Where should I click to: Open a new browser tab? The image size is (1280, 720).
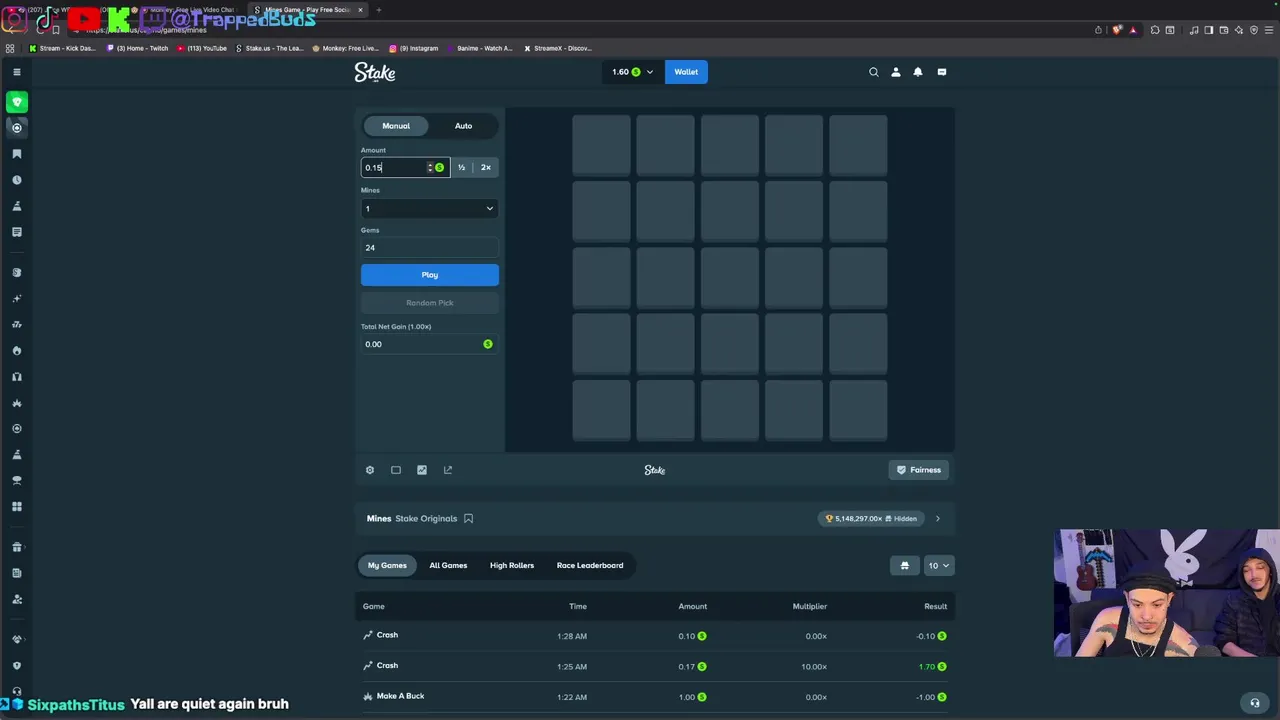(379, 10)
